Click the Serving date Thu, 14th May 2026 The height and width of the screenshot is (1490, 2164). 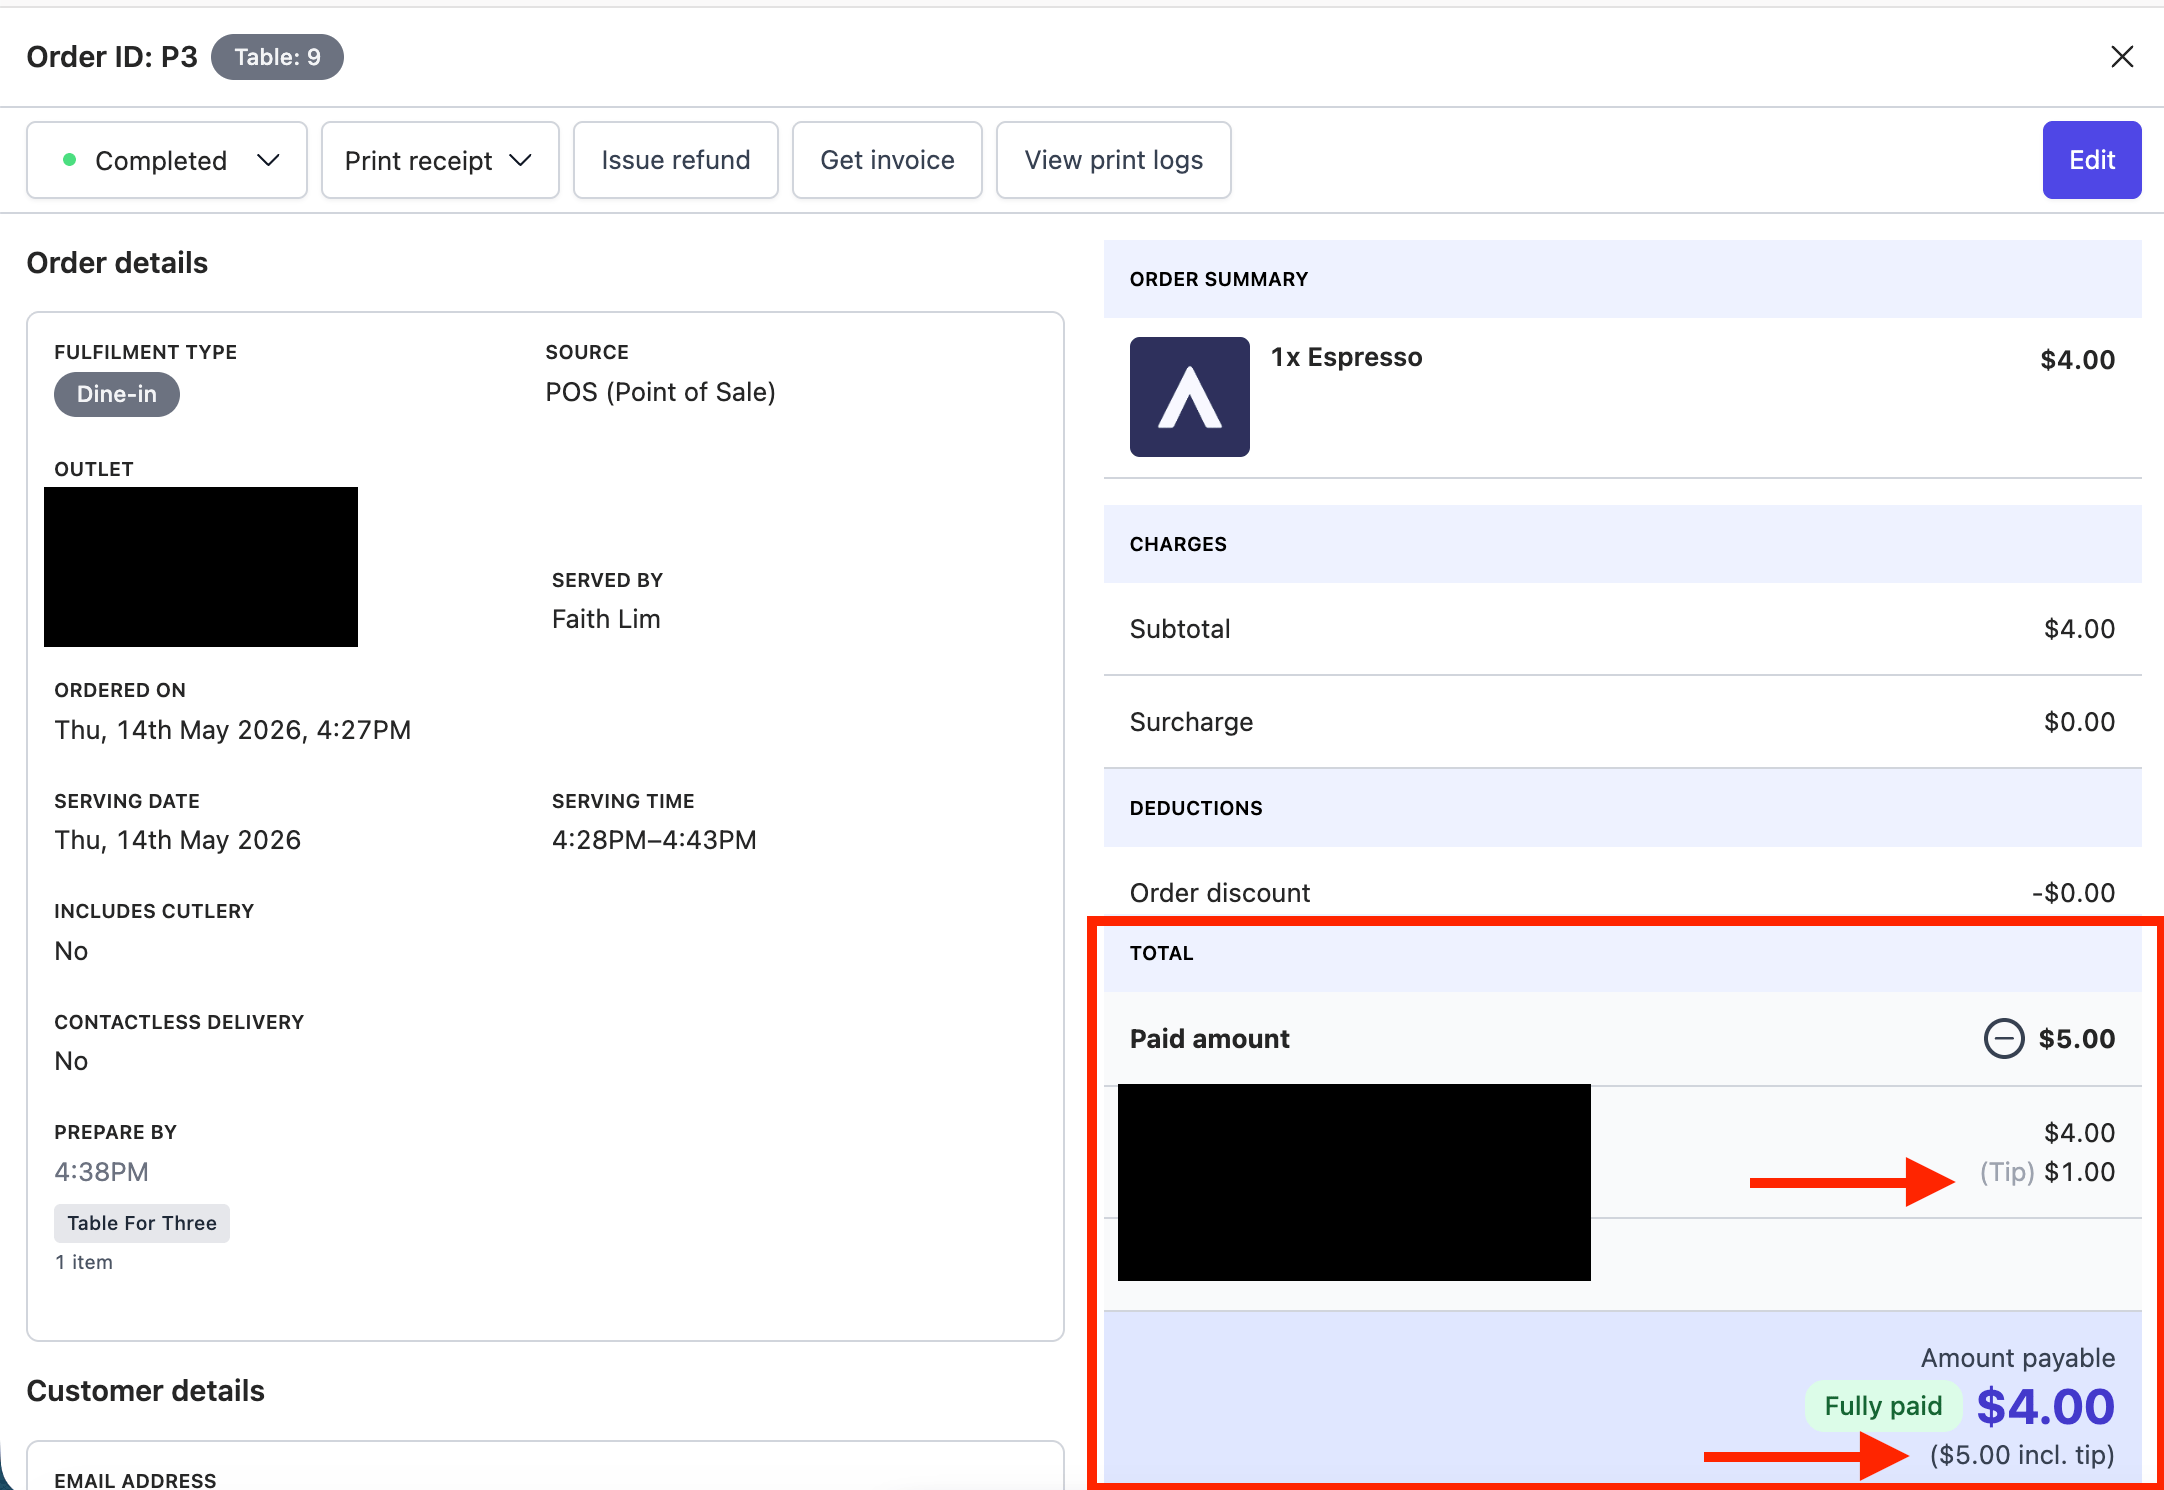click(178, 840)
